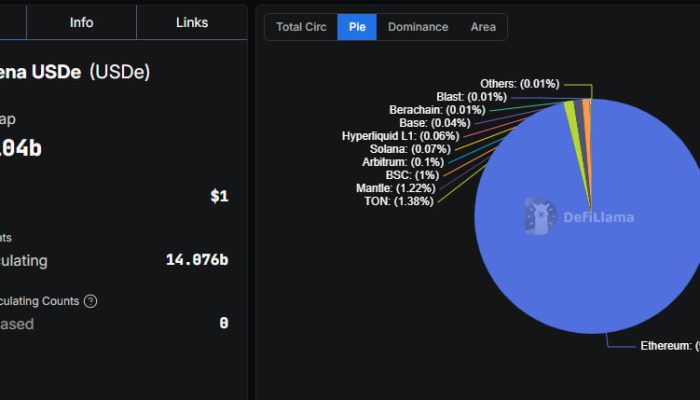Switch to the Info tab
This screenshot has width=700, height=400.
click(82, 22)
